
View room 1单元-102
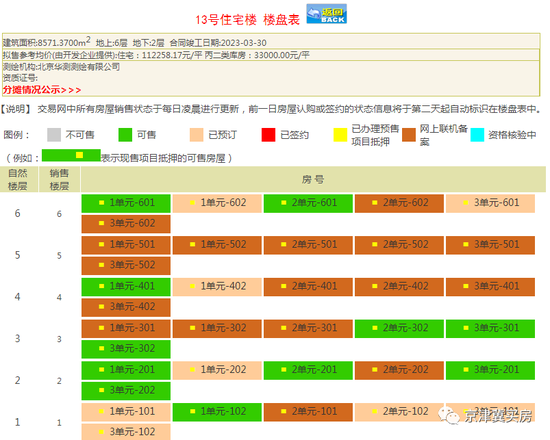click(x=217, y=412)
